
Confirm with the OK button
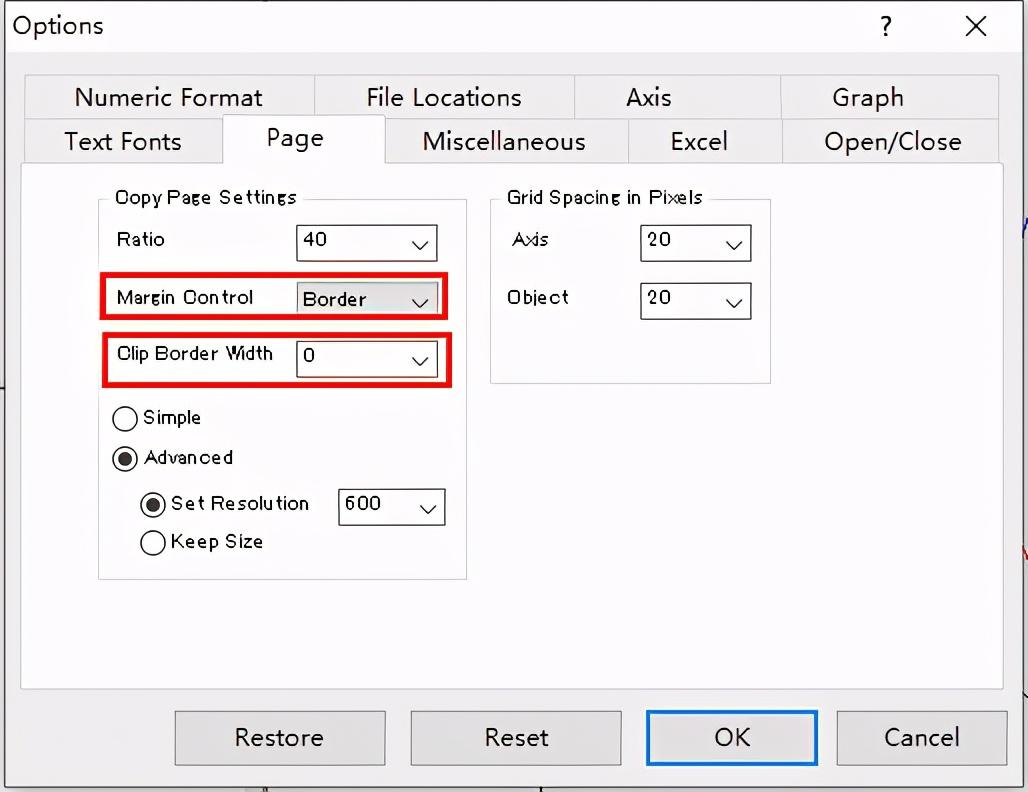732,738
